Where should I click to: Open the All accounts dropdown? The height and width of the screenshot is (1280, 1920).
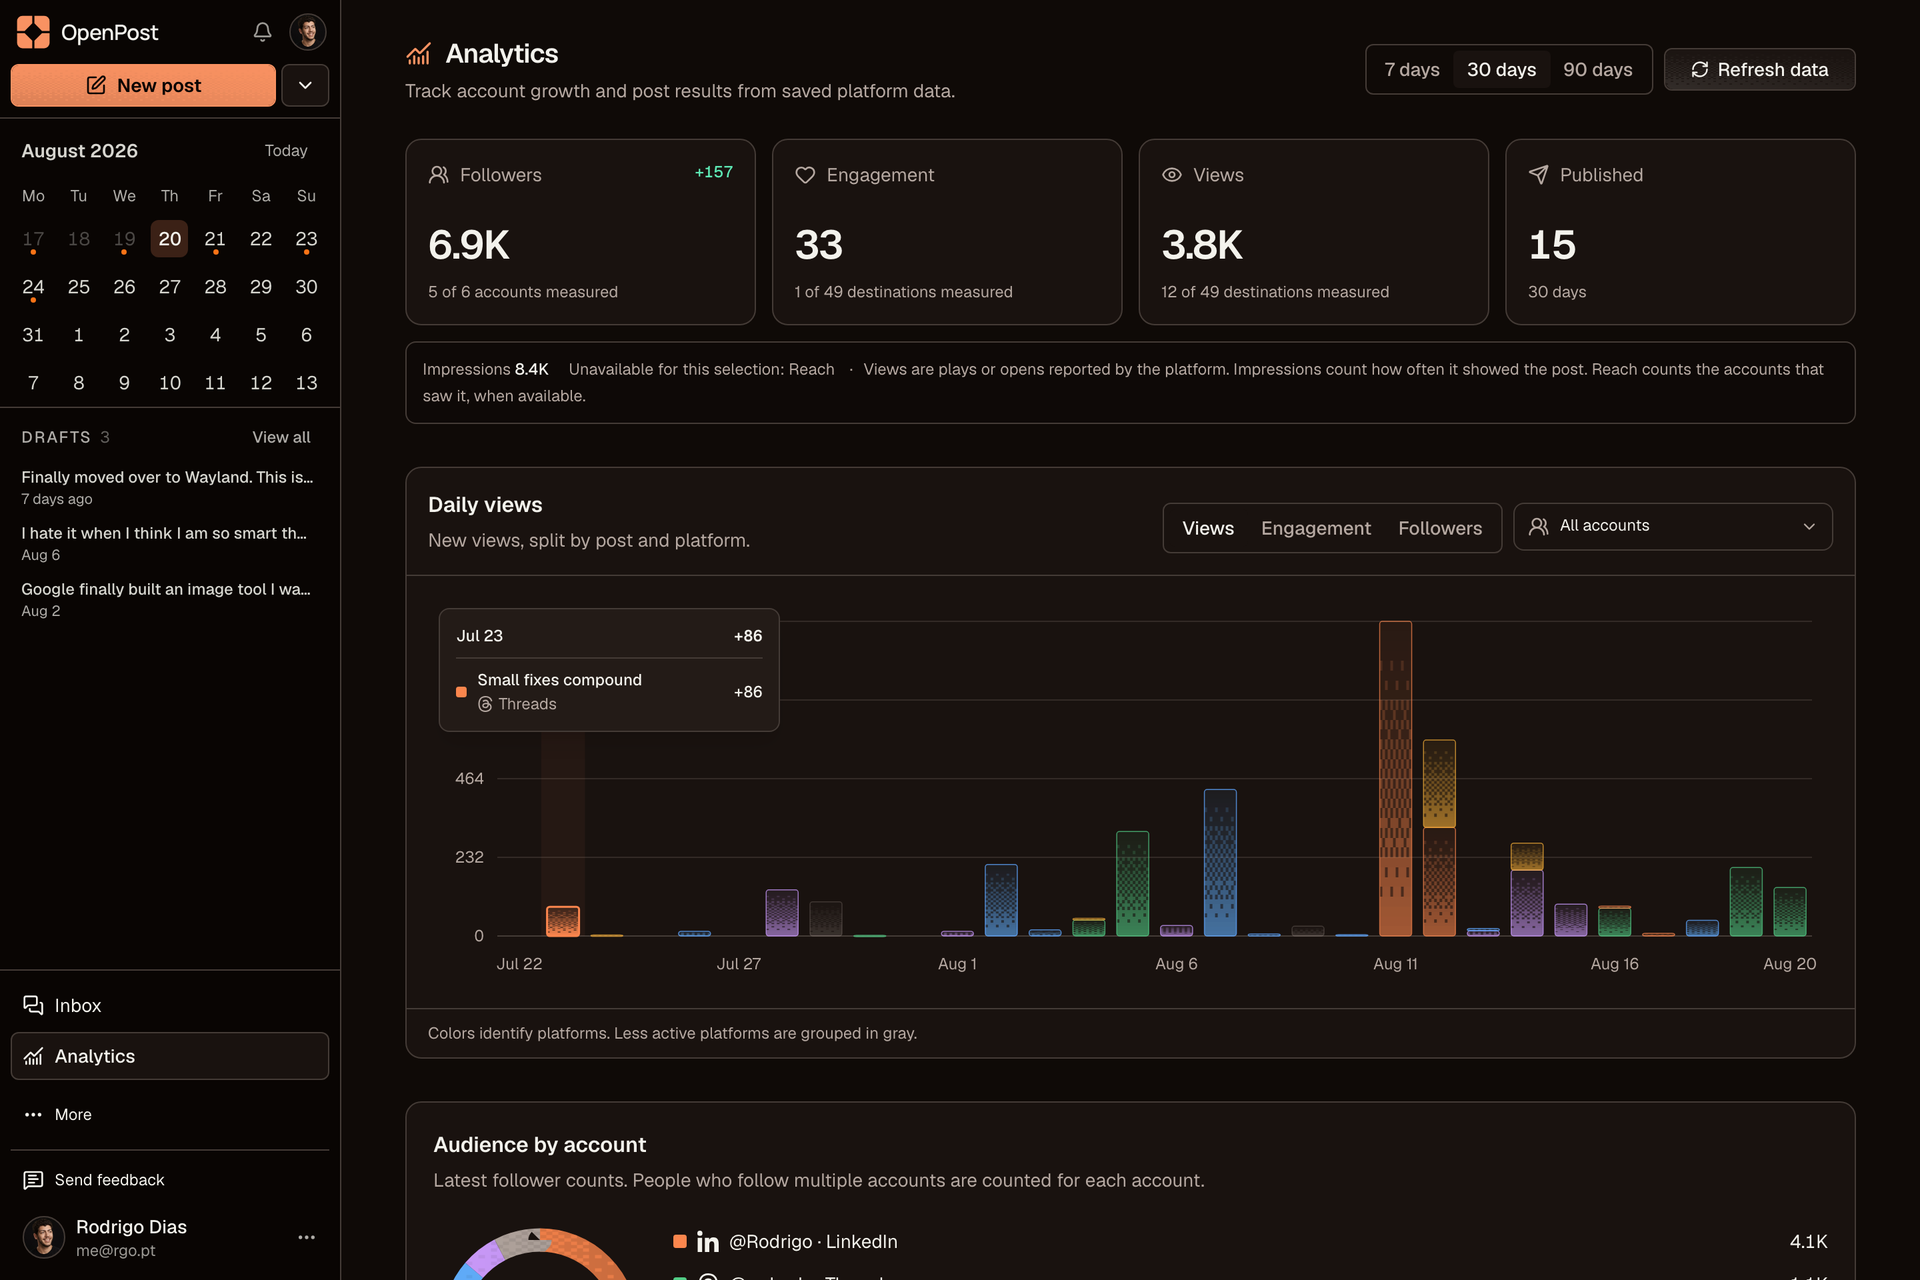(x=1673, y=526)
